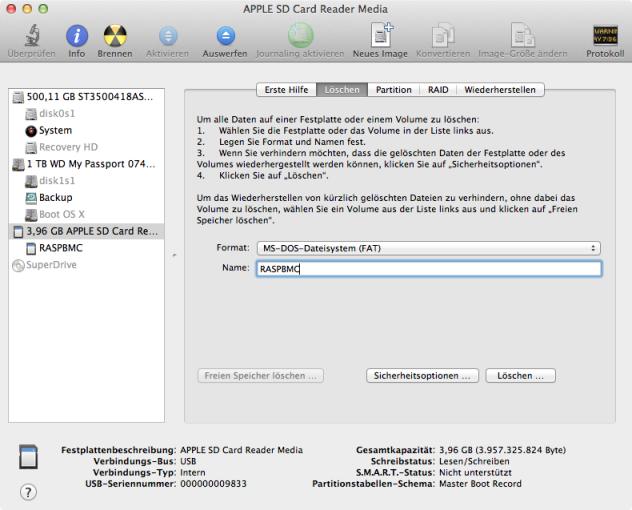Image resolution: width=632 pixels, height=510 pixels.
Task: Select disk0s1 in the sidebar
Action: coord(86,114)
